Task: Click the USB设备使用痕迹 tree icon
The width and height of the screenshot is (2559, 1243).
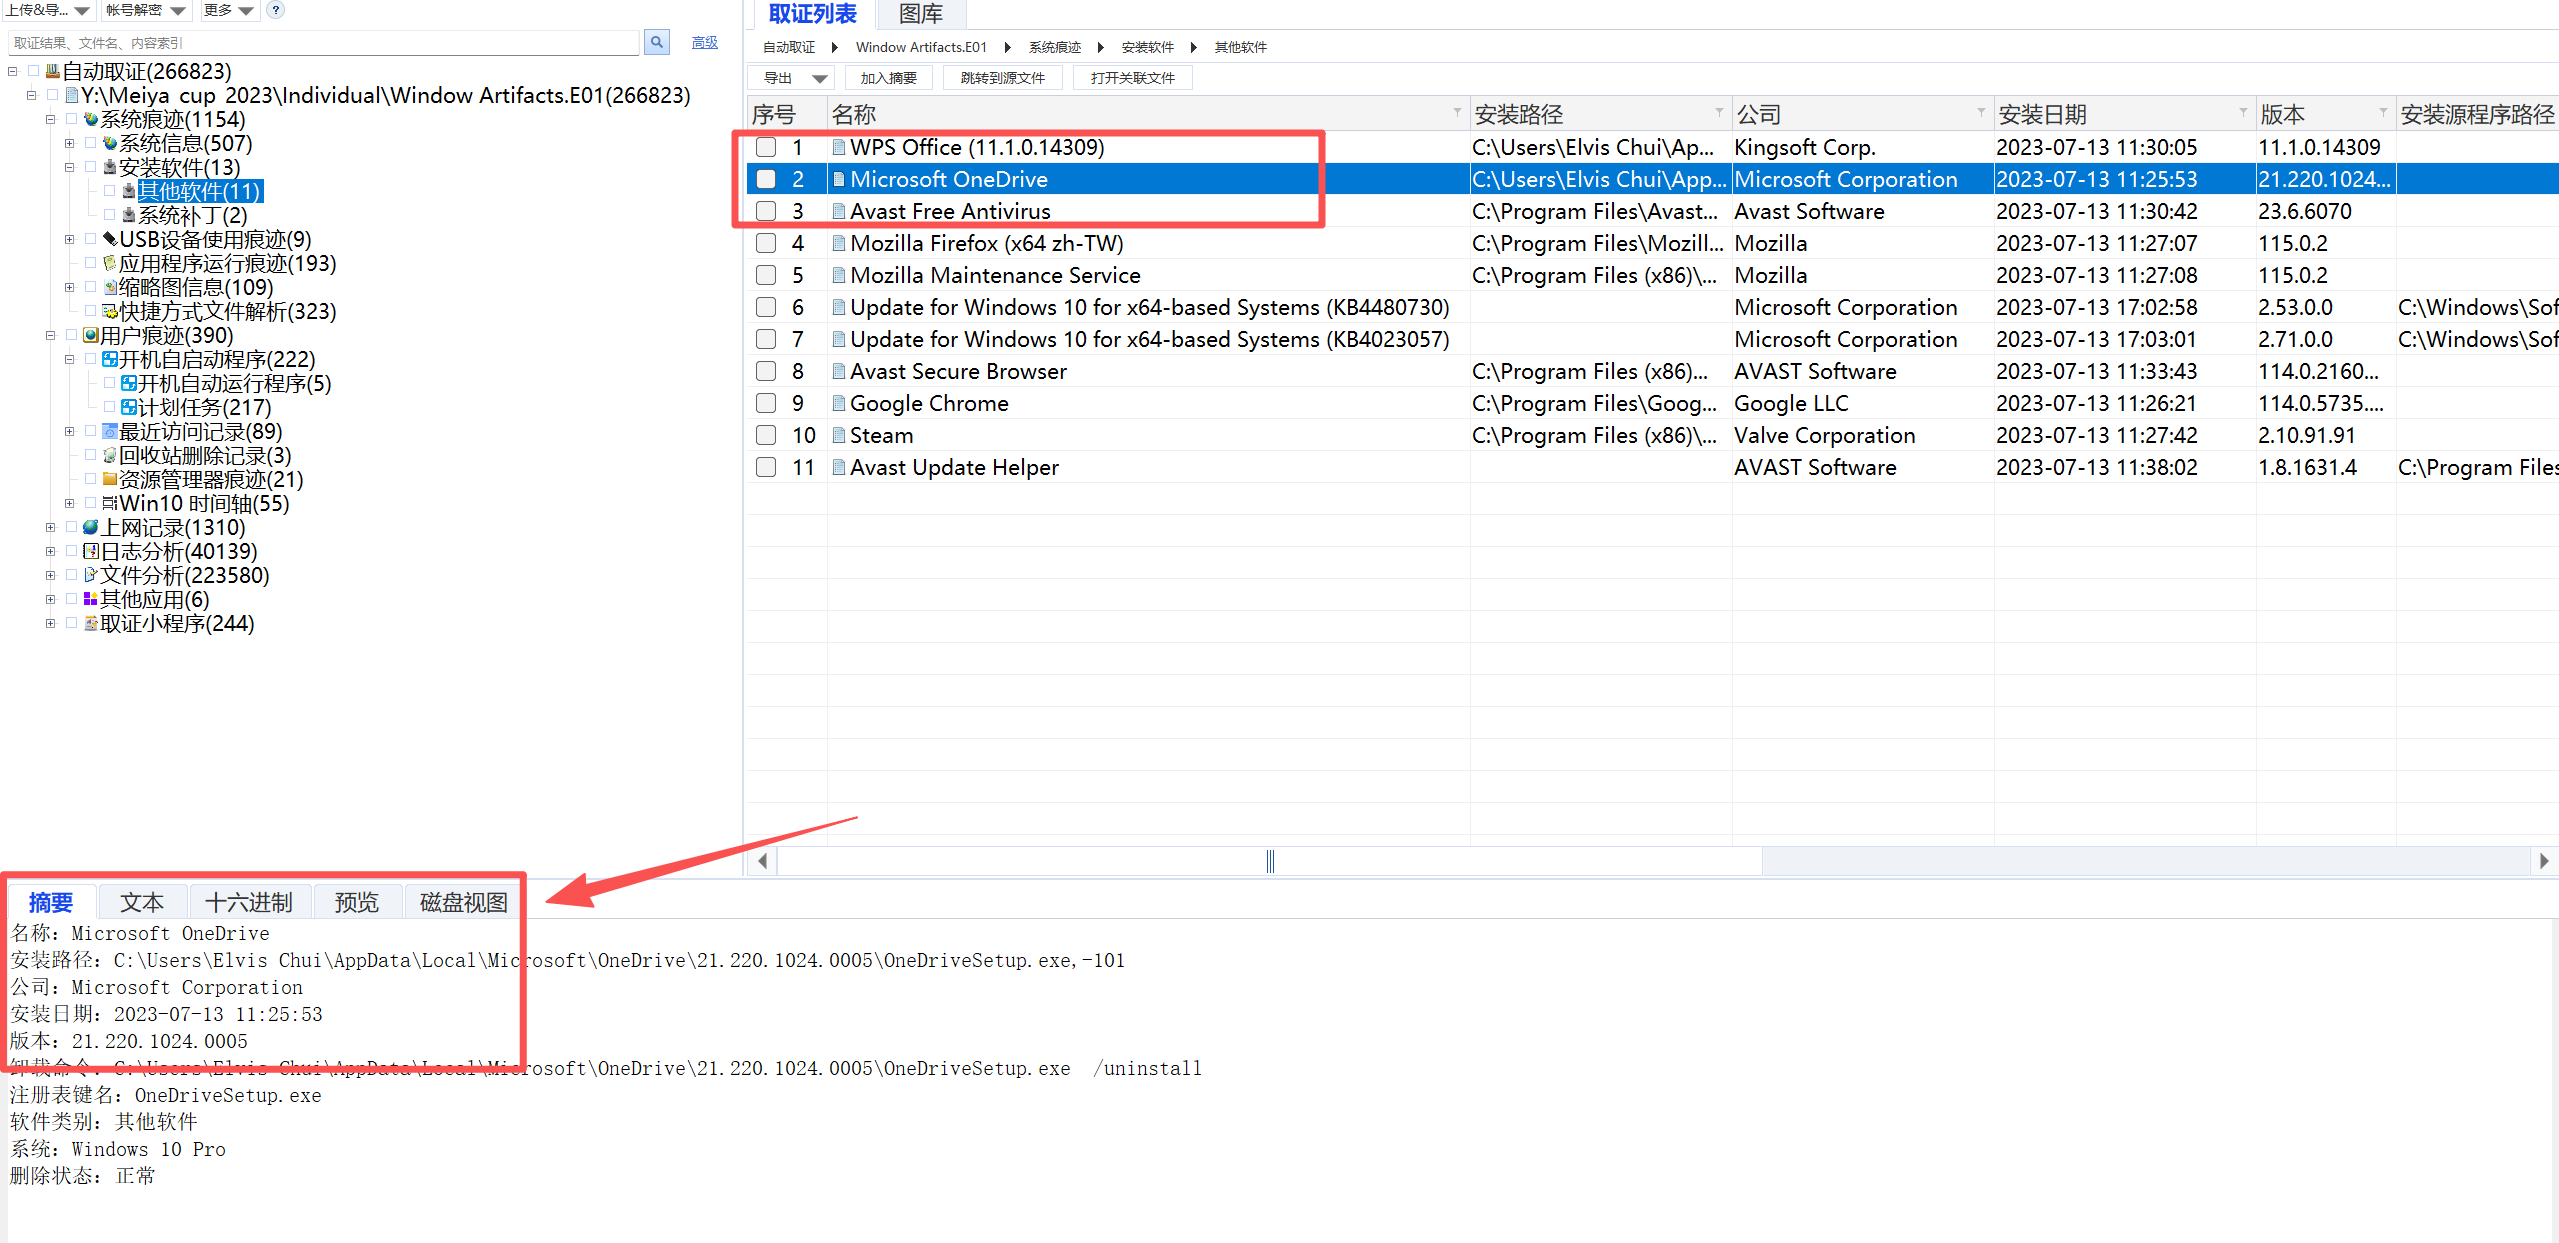Action: pos(110,239)
